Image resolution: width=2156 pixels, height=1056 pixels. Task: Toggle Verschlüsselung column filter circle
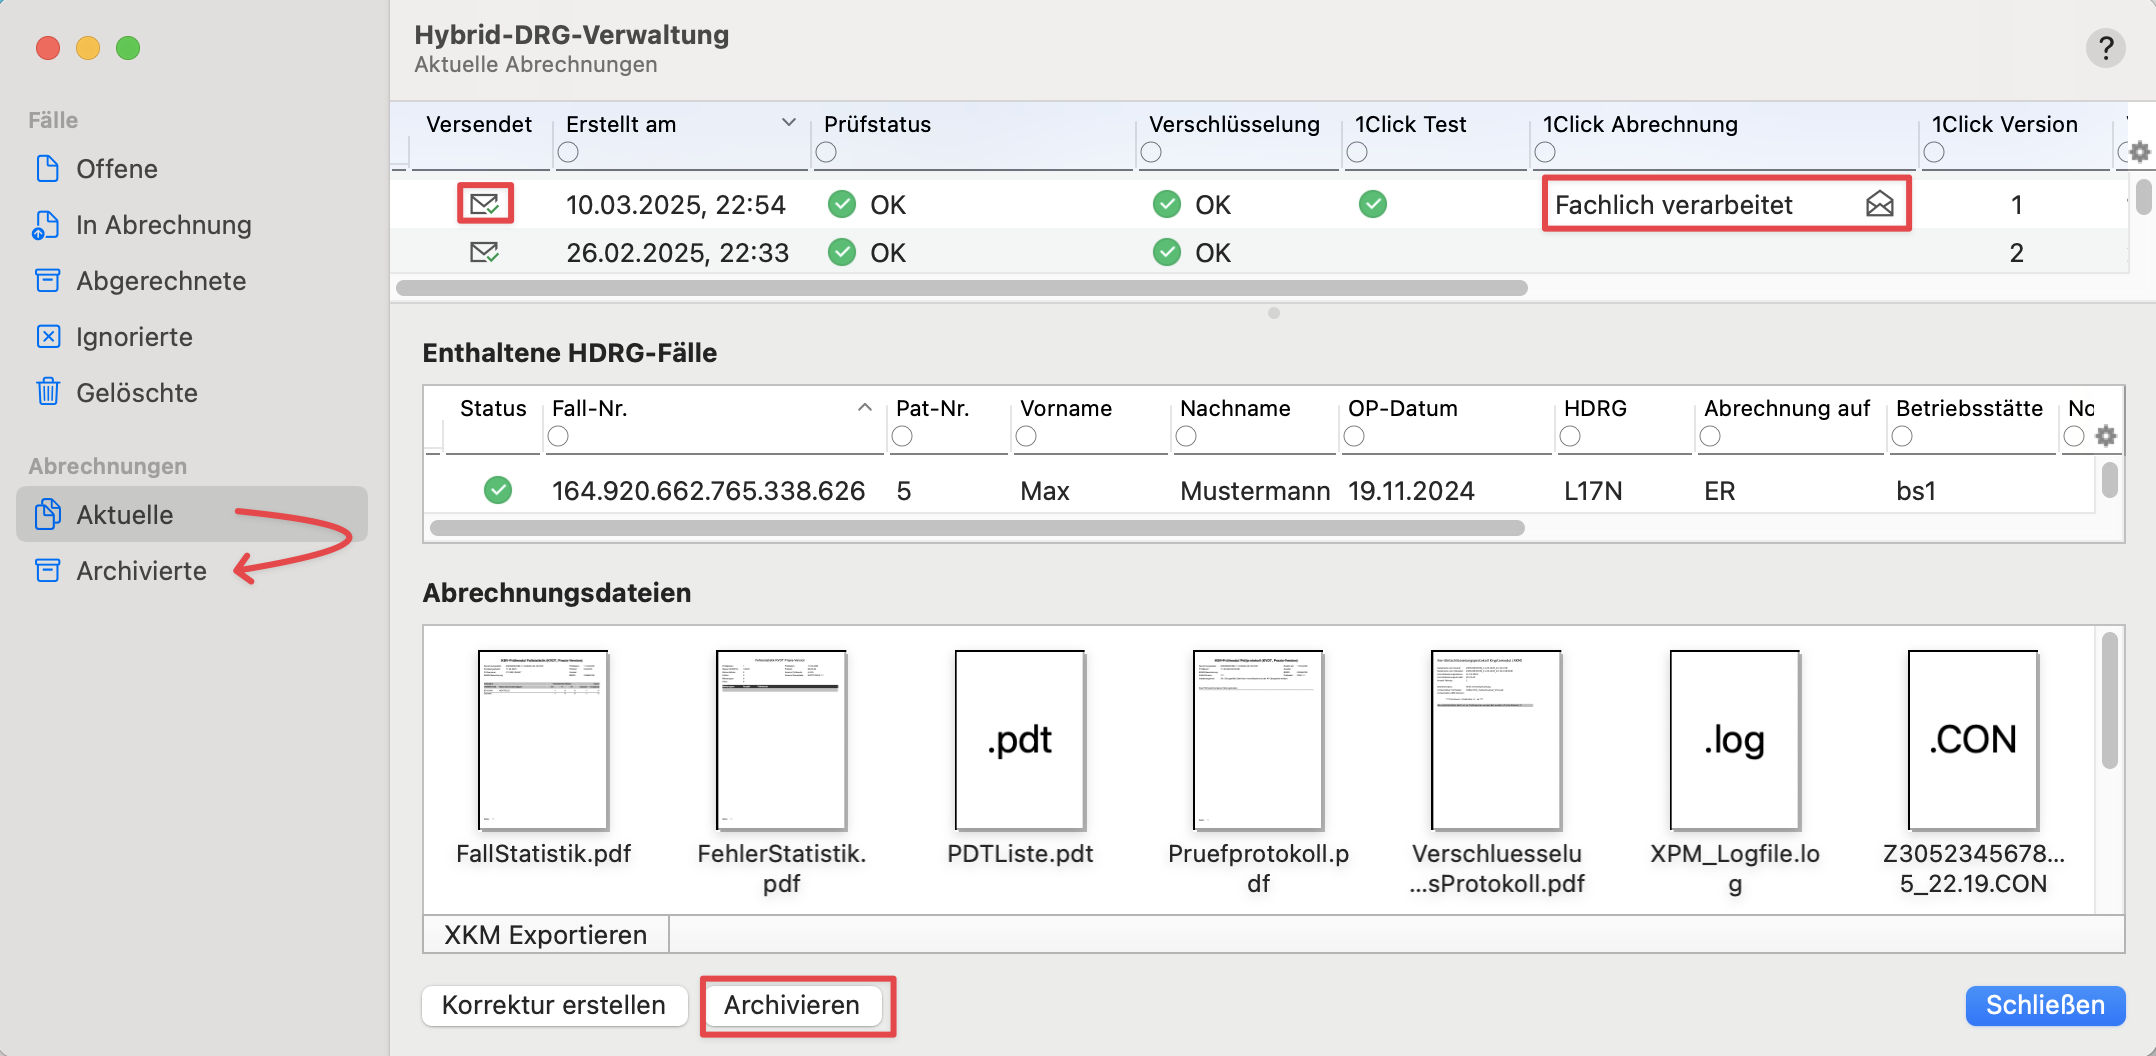point(1151,152)
